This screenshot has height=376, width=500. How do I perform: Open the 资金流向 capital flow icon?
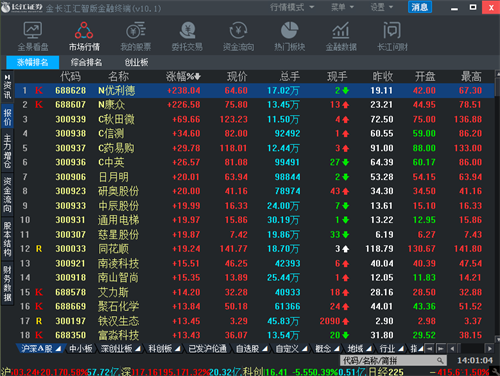pyautogui.click(x=238, y=36)
